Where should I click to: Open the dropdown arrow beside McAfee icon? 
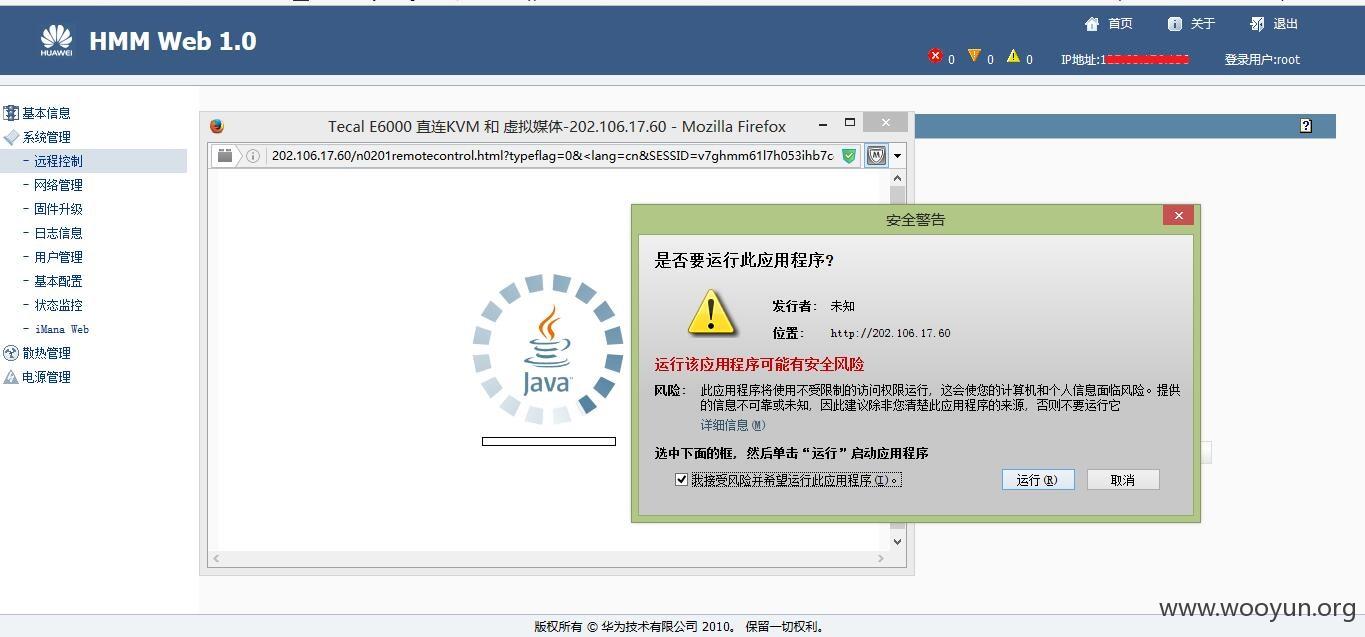click(x=897, y=156)
